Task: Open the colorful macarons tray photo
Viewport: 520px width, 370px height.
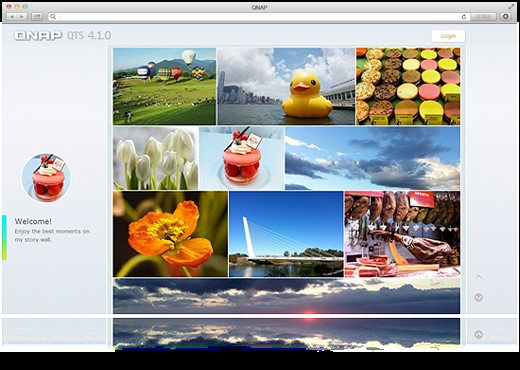Action: pos(408,86)
